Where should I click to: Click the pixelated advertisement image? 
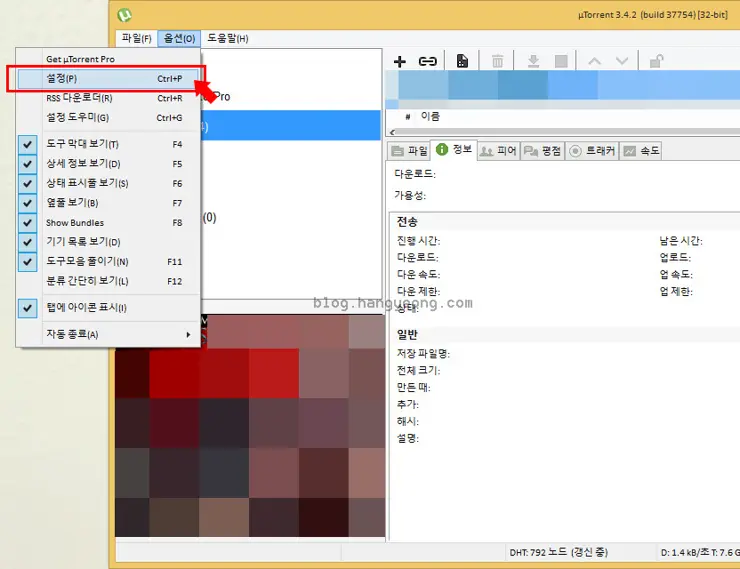click(250, 426)
